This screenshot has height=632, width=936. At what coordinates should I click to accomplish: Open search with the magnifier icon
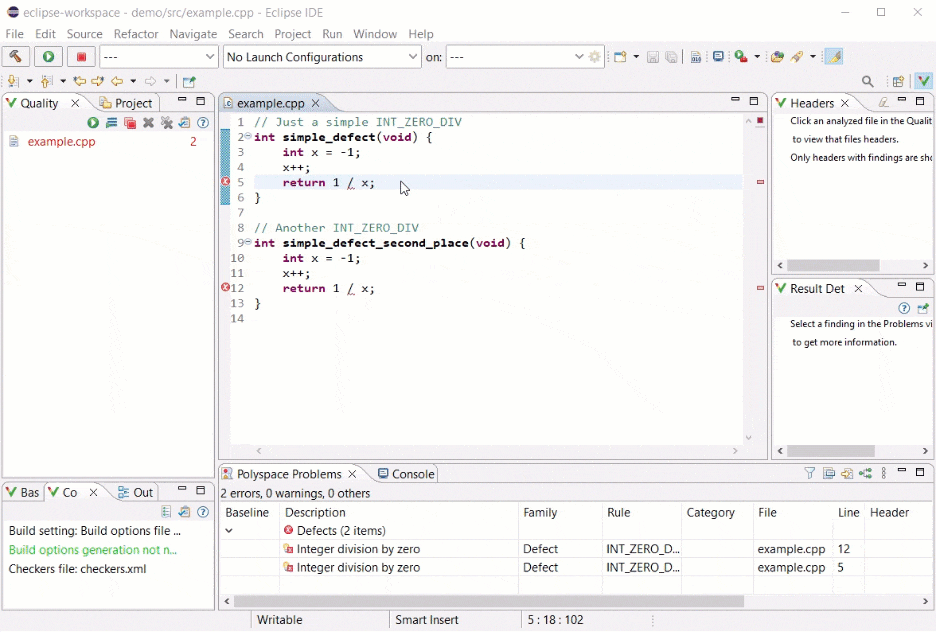point(867,80)
